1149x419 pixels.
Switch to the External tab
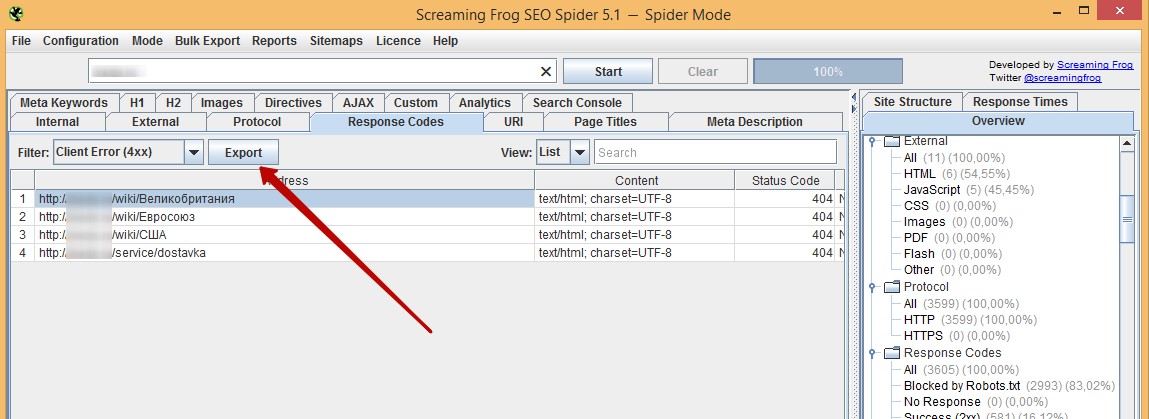pyautogui.click(x=155, y=122)
